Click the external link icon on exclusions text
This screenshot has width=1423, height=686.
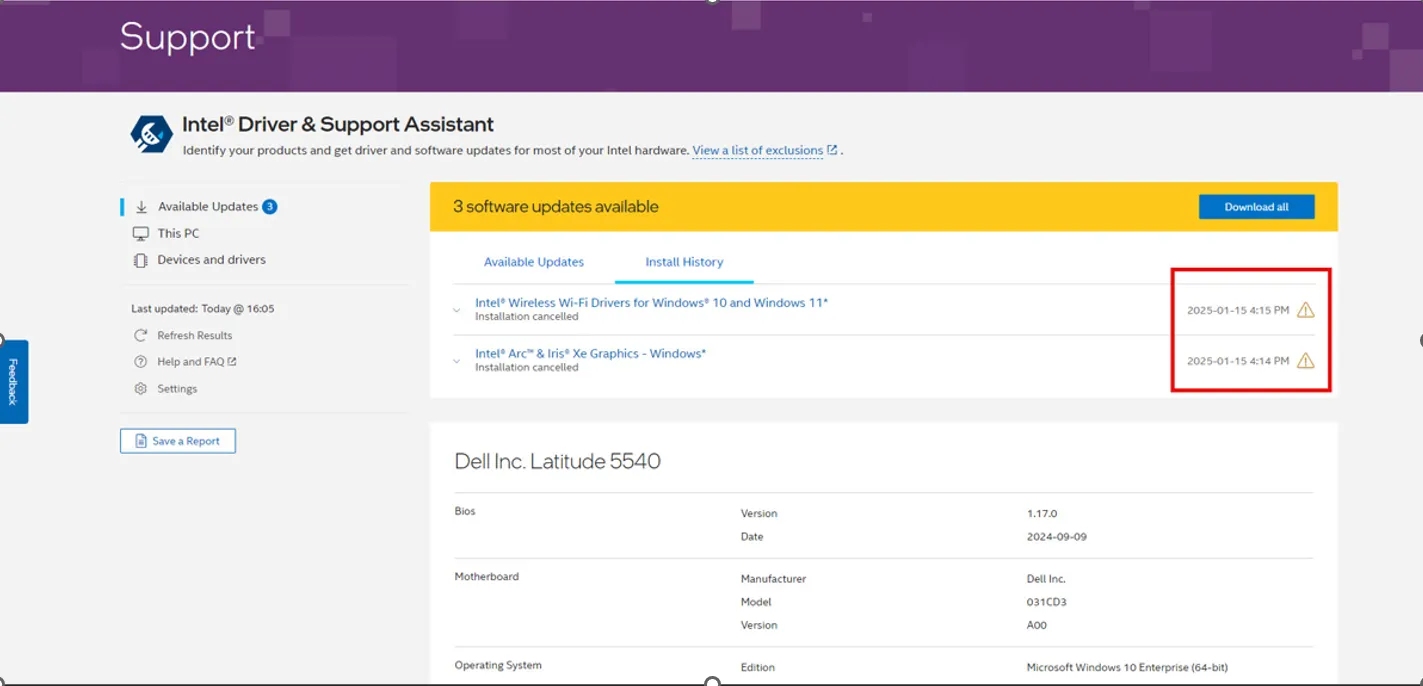(x=831, y=150)
